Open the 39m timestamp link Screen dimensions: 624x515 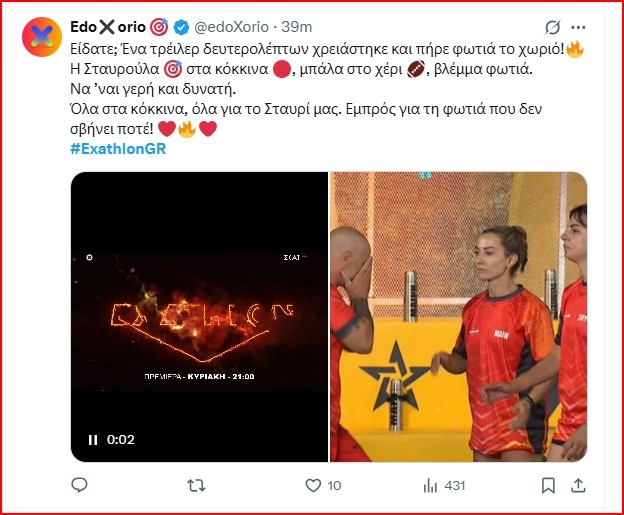296,27
